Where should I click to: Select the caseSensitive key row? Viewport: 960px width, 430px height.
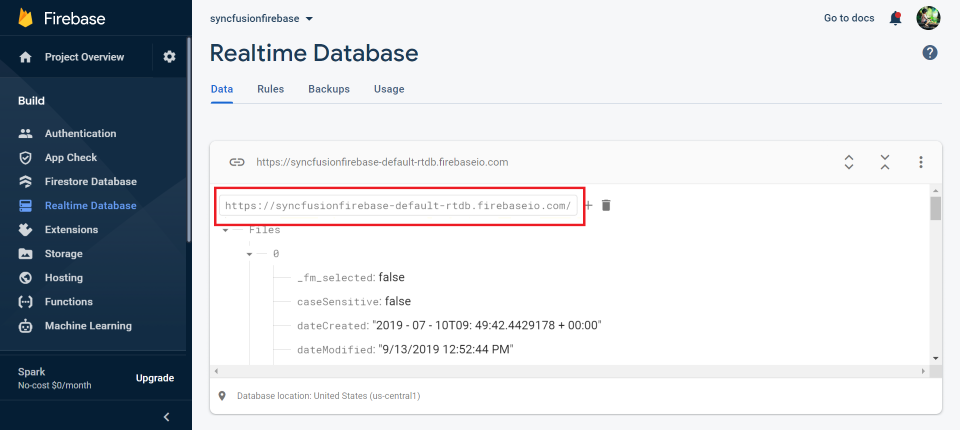[x=354, y=301]
